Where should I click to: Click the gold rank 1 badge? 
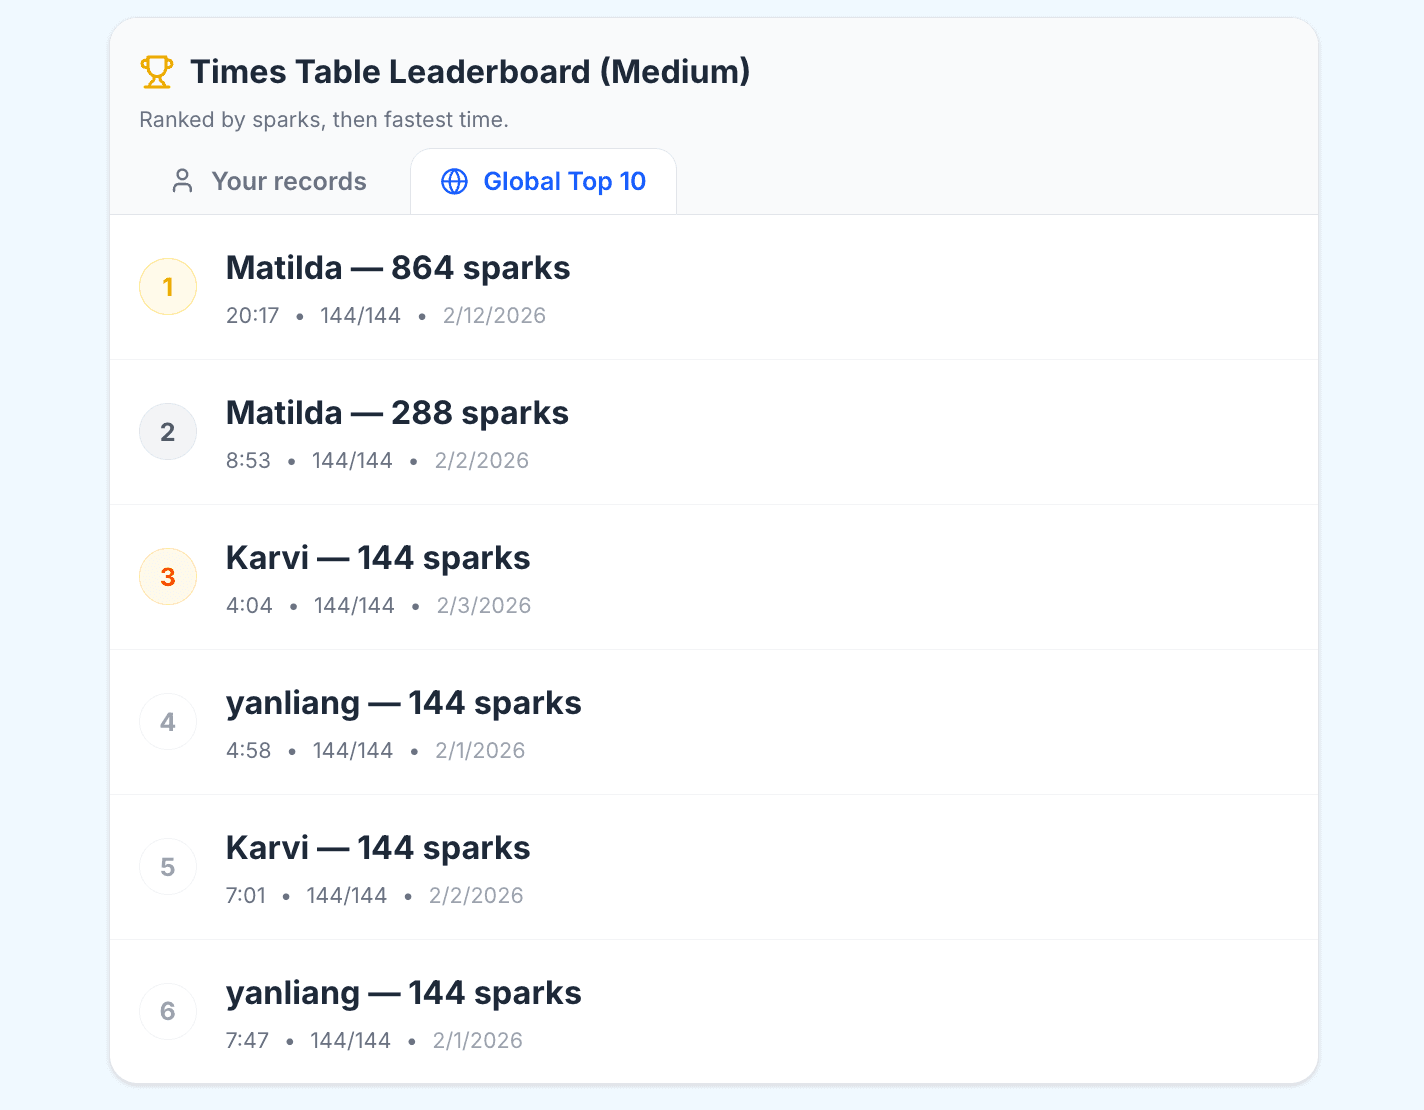point(168,287)
